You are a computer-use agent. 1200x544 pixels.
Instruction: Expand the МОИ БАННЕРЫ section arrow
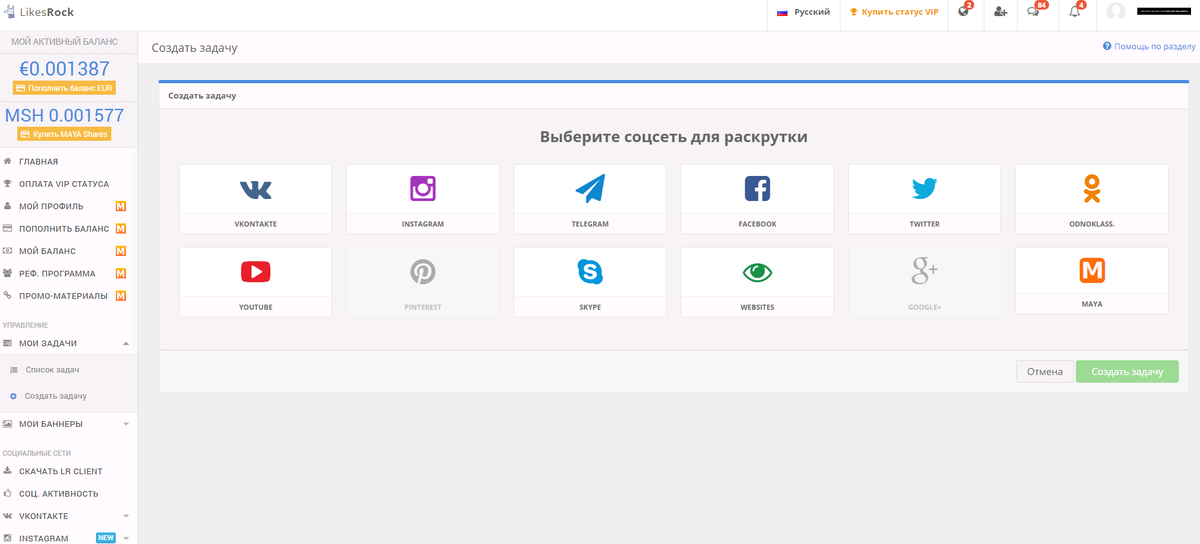click(126, 424)
